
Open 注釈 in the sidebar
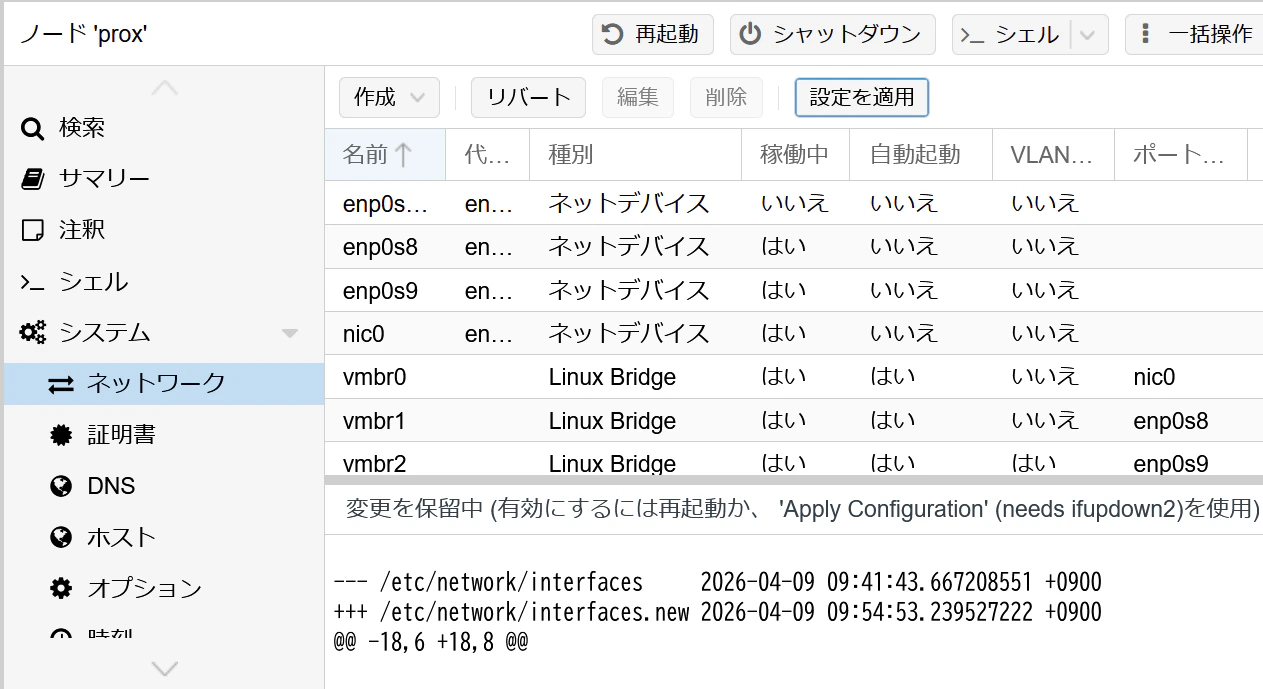(164, 230)
